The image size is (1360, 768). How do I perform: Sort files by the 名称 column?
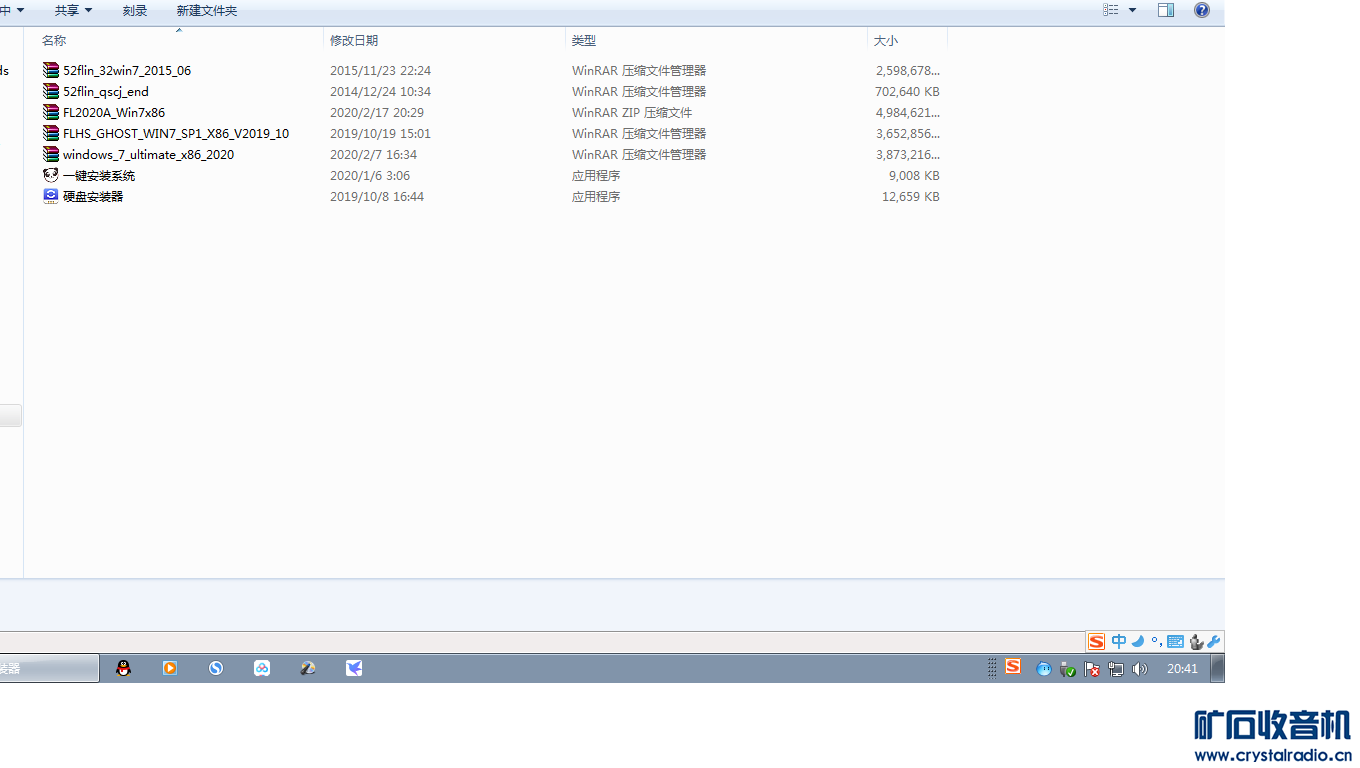point(54,40)
